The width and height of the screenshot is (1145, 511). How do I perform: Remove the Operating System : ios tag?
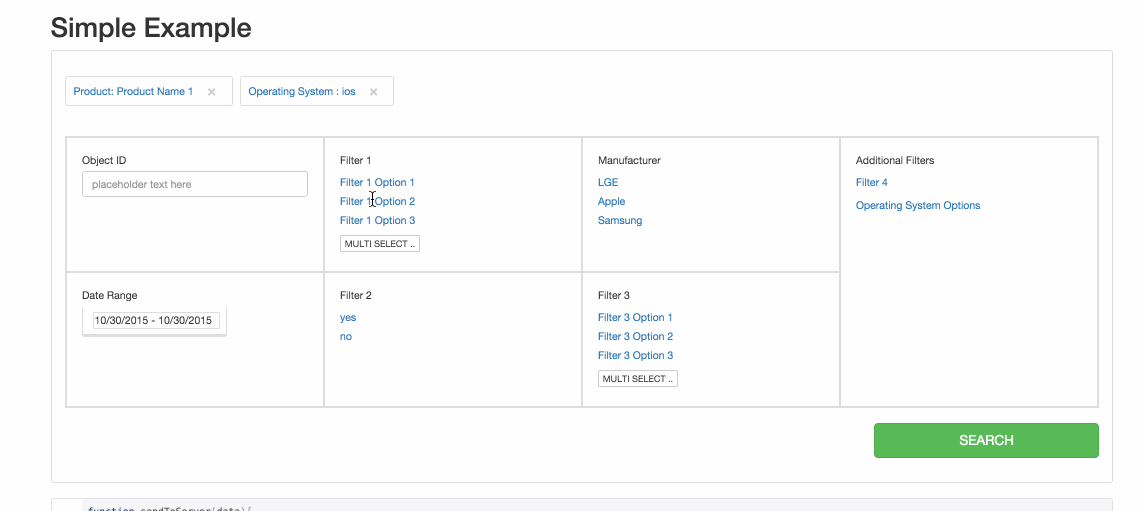374,92
